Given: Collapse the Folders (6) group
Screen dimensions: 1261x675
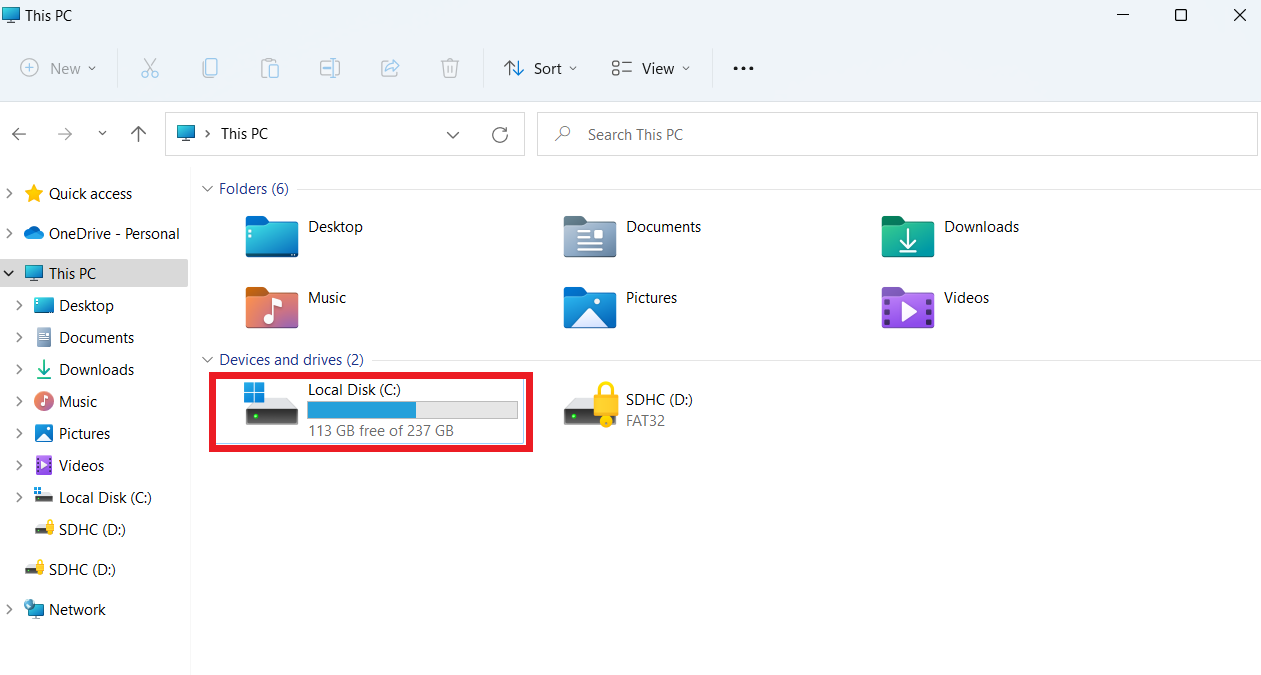Looking at the screenshot, I should point(208,189).
